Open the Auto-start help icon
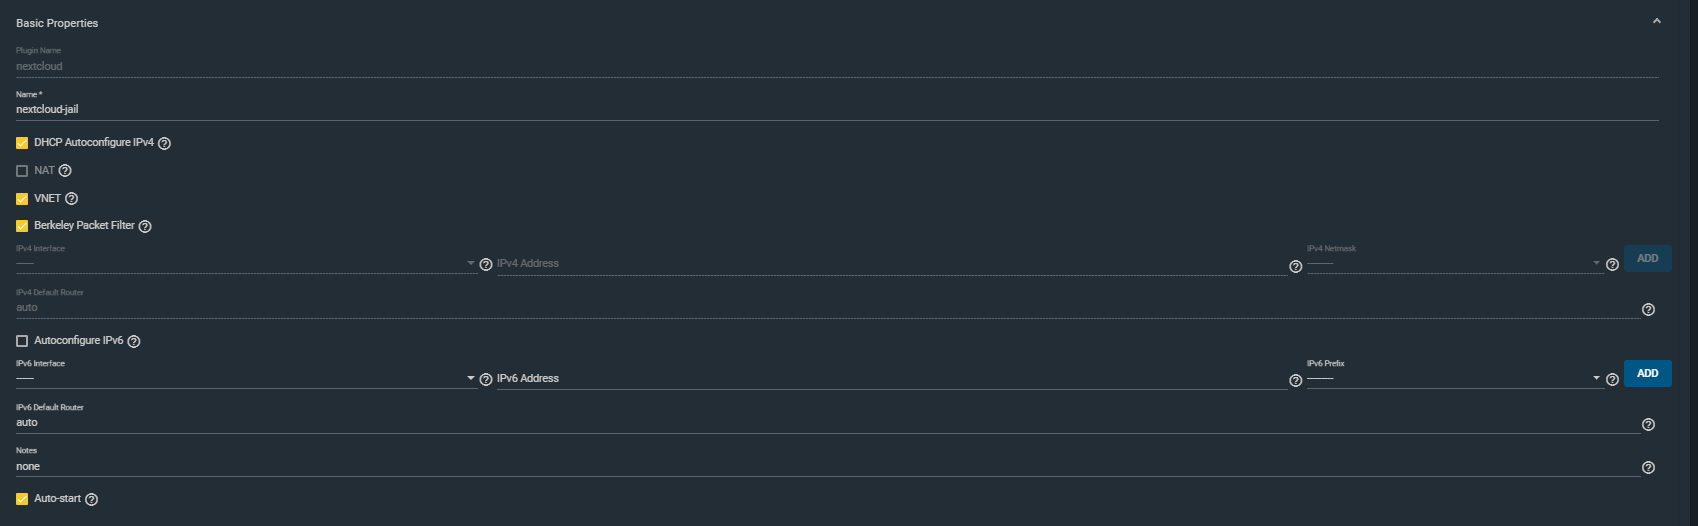Viewport: 1698px width, 526px height. (92, 499)
